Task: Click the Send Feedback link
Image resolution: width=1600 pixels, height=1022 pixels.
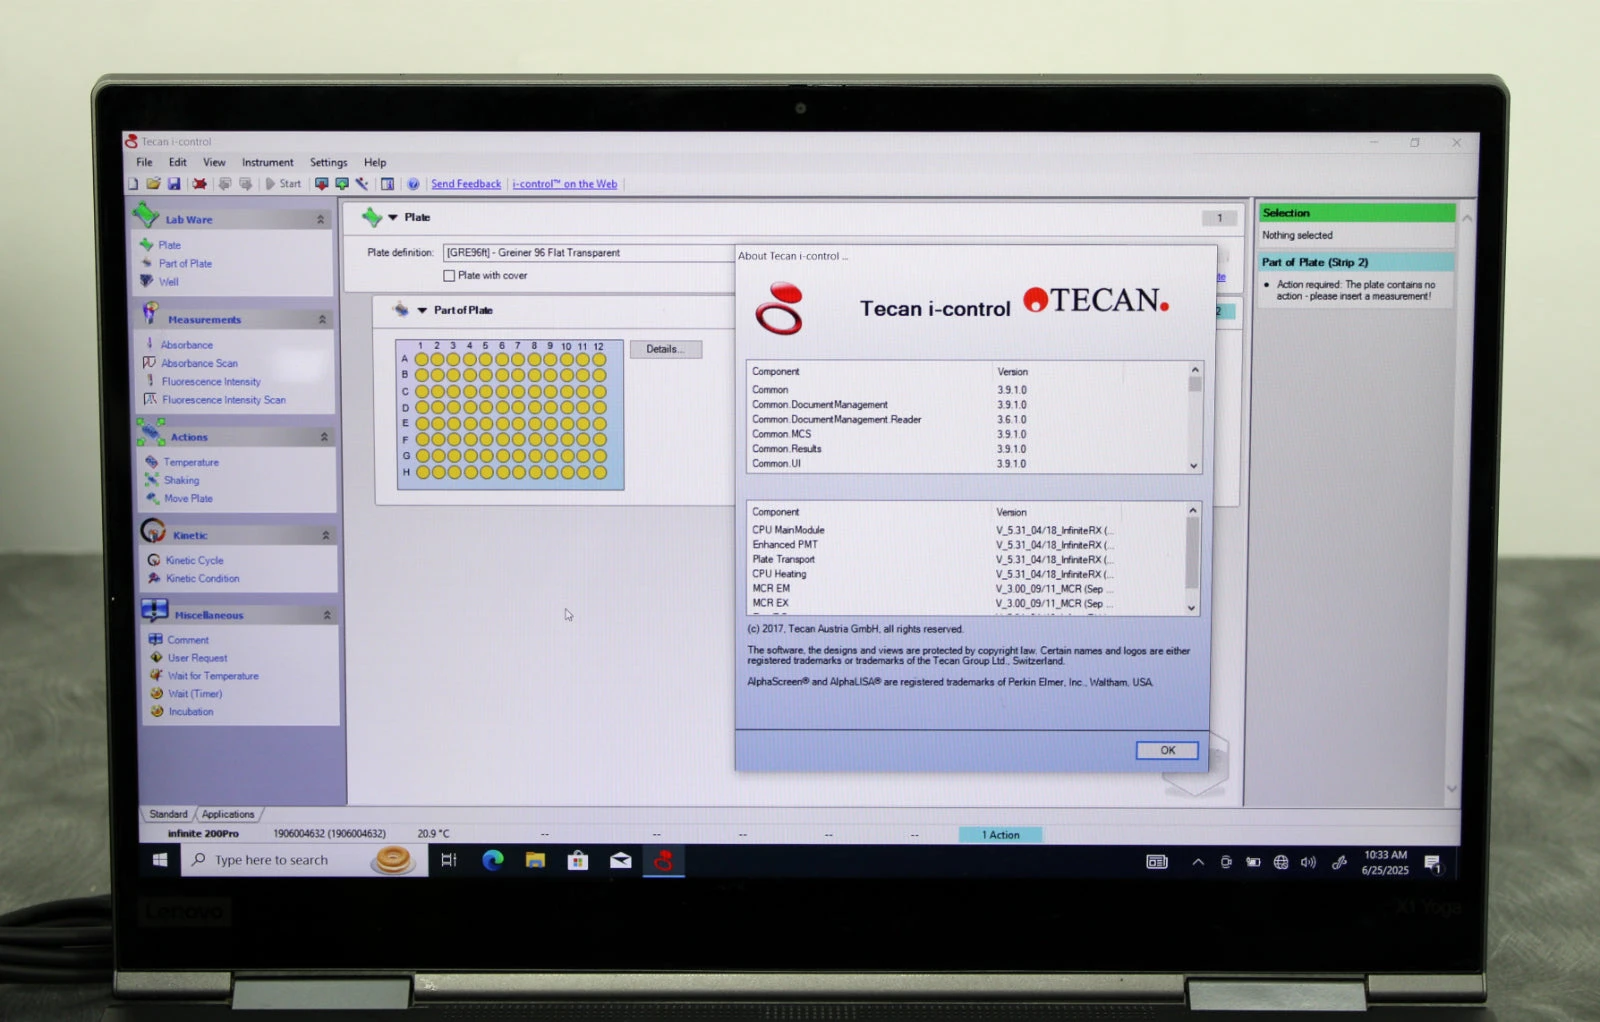Action: coord(465,184)
